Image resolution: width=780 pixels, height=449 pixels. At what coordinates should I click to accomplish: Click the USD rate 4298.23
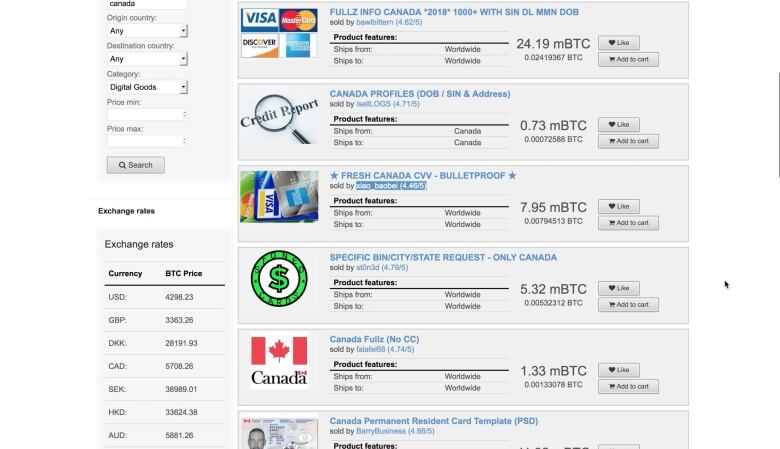coord(179,297)
